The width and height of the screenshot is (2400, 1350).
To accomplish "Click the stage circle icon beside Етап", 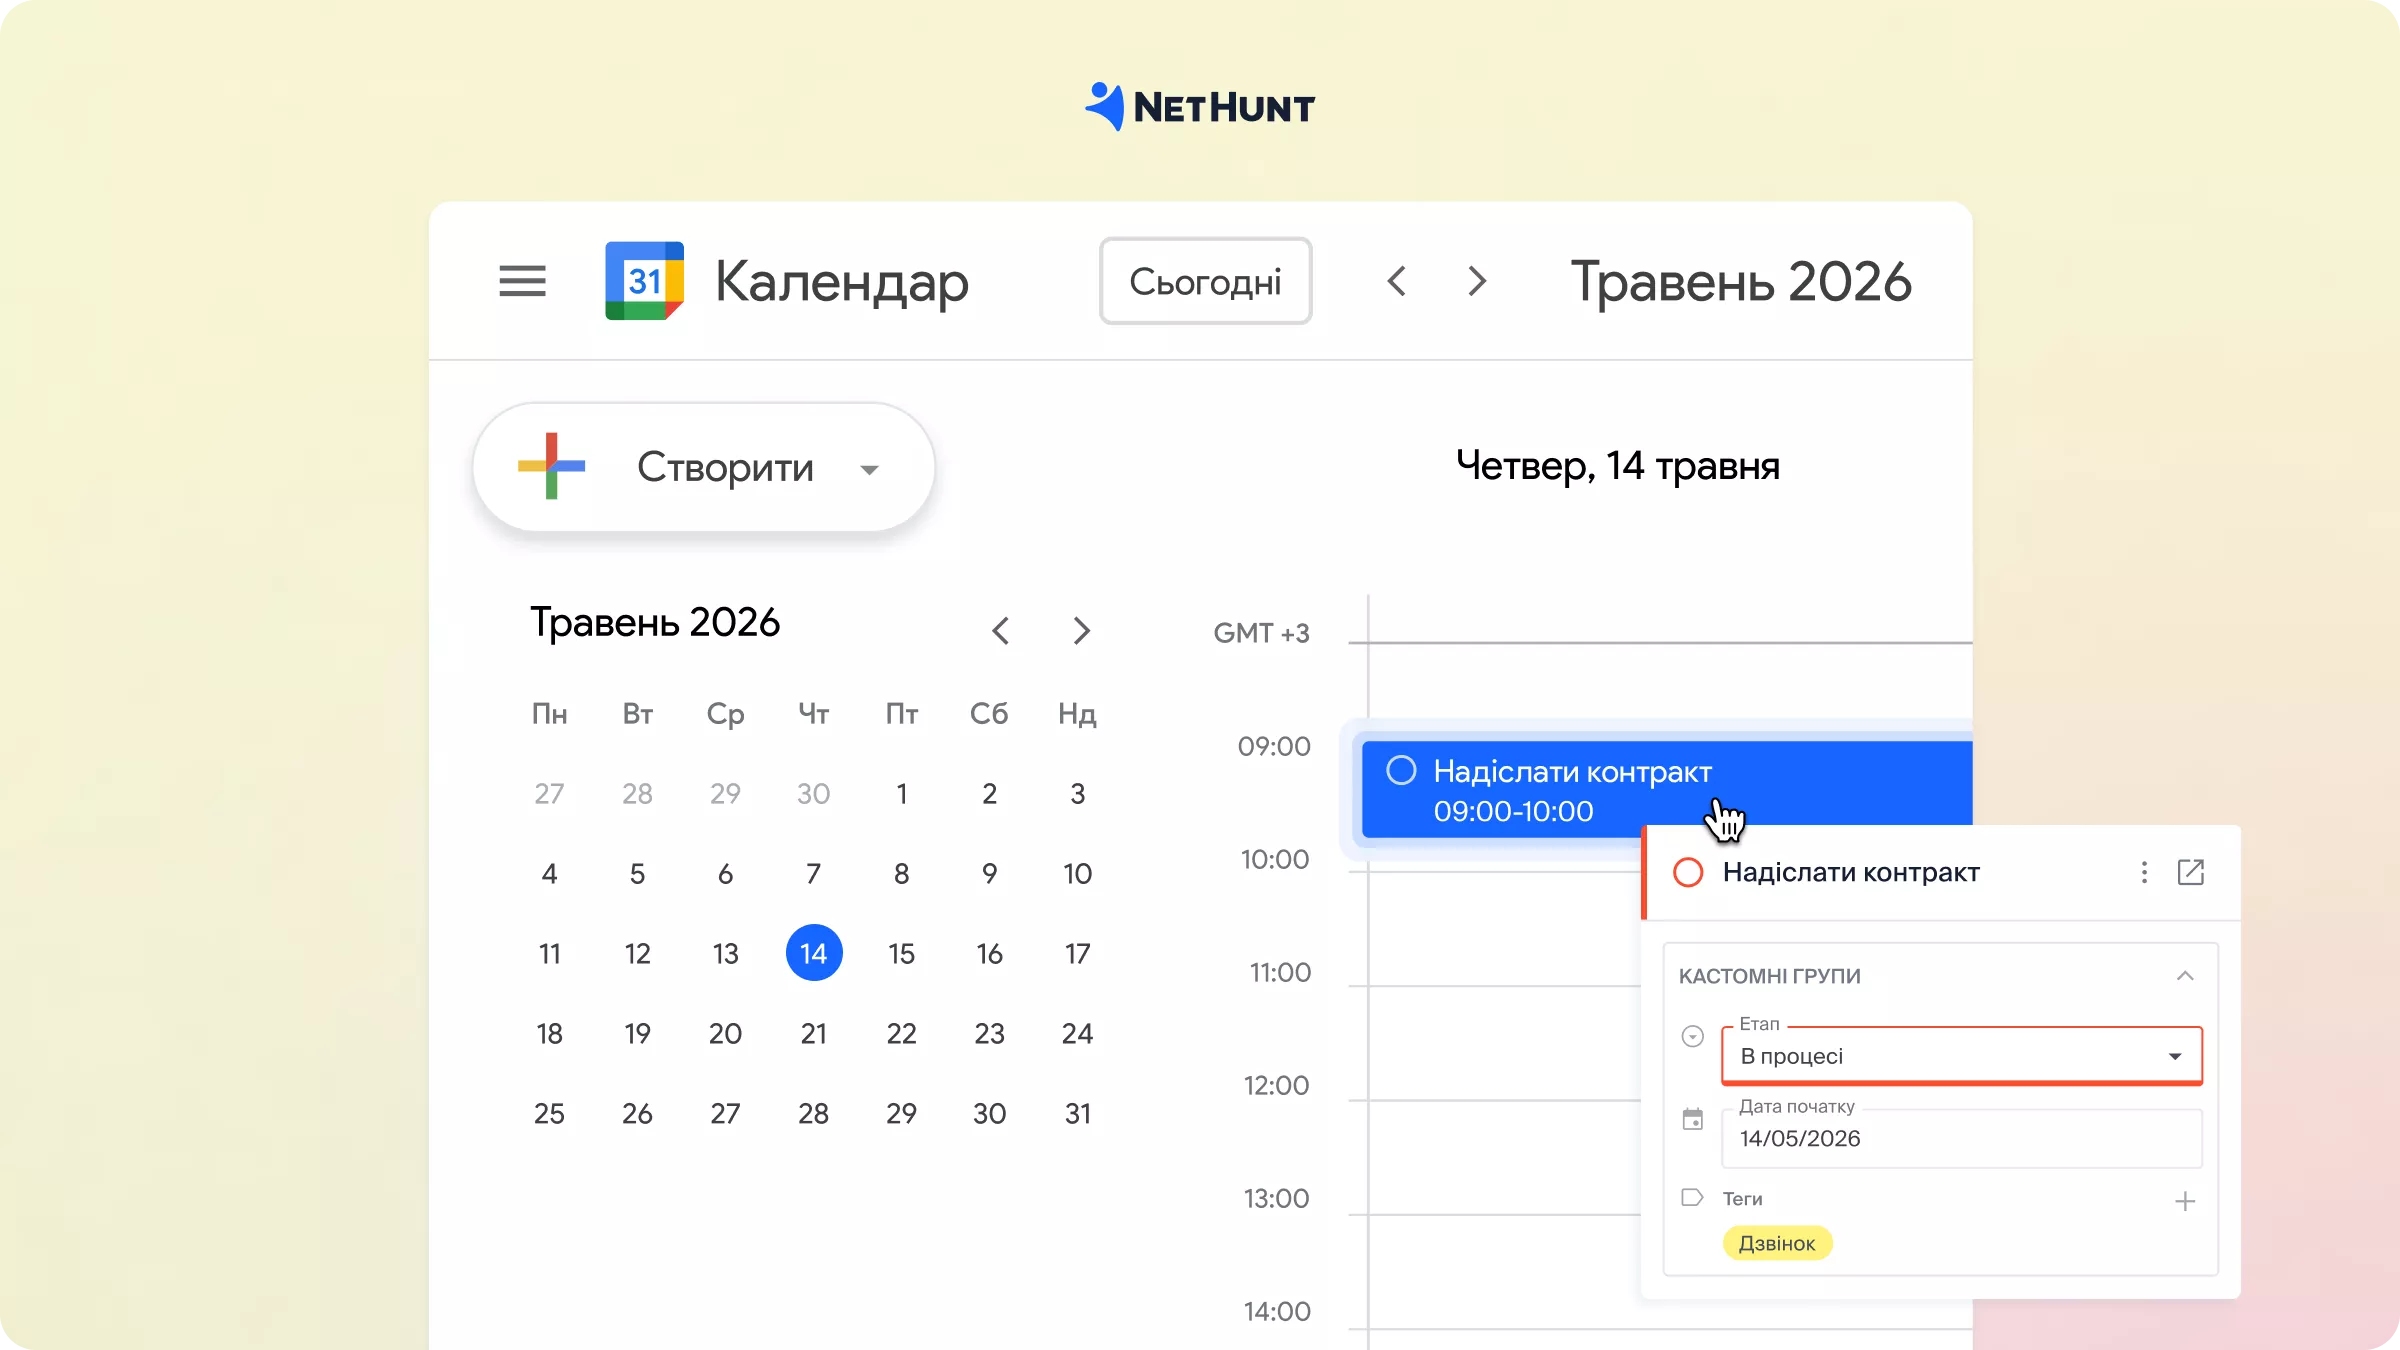I will 1692,1036.
